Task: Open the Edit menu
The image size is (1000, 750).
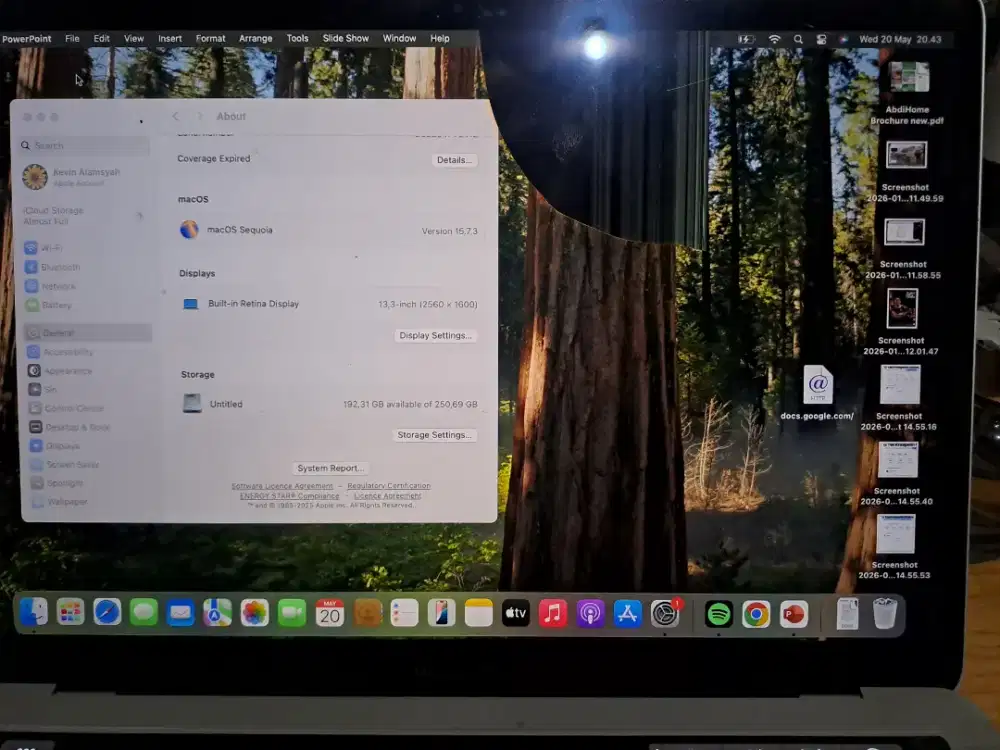Action: 101,38
